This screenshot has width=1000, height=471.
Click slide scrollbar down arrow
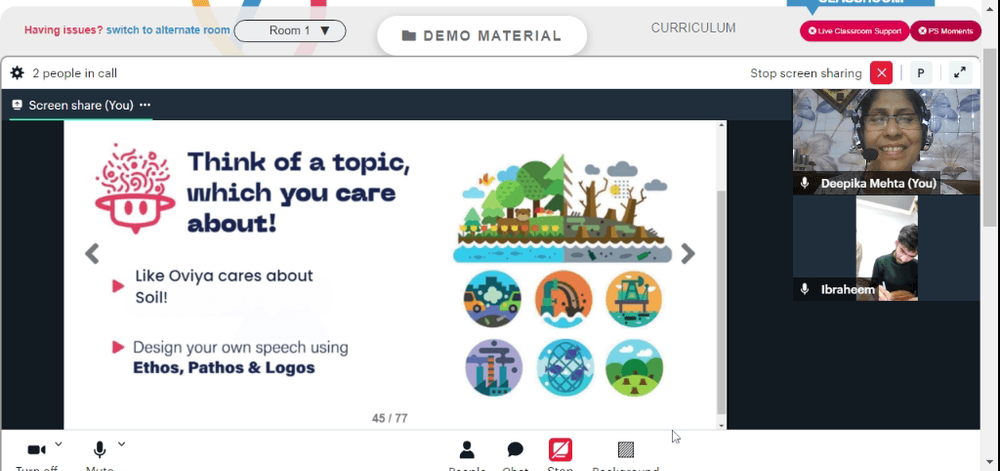click(x=721, y=425)
